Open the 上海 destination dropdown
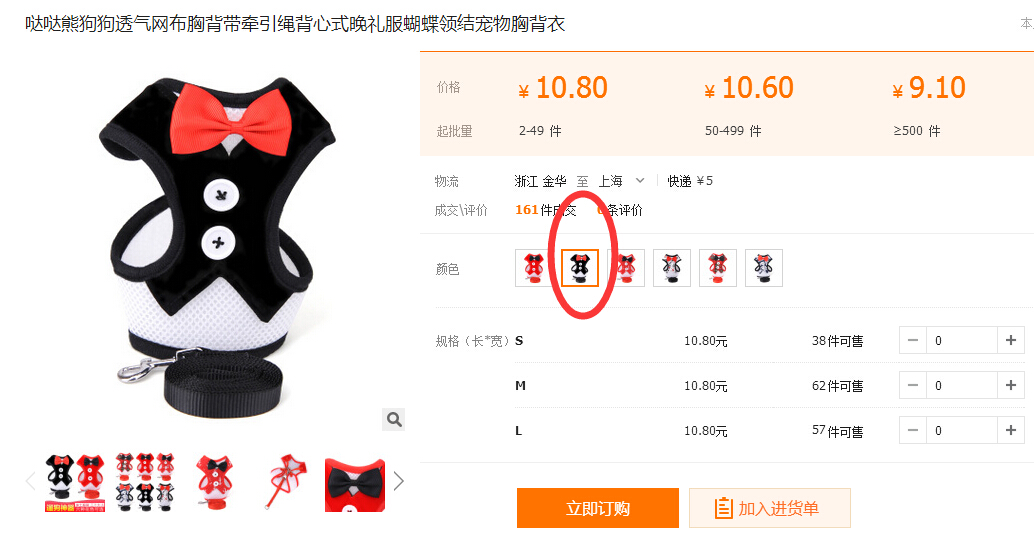Viewport: 1034px width, 538px height. [622, 181]
